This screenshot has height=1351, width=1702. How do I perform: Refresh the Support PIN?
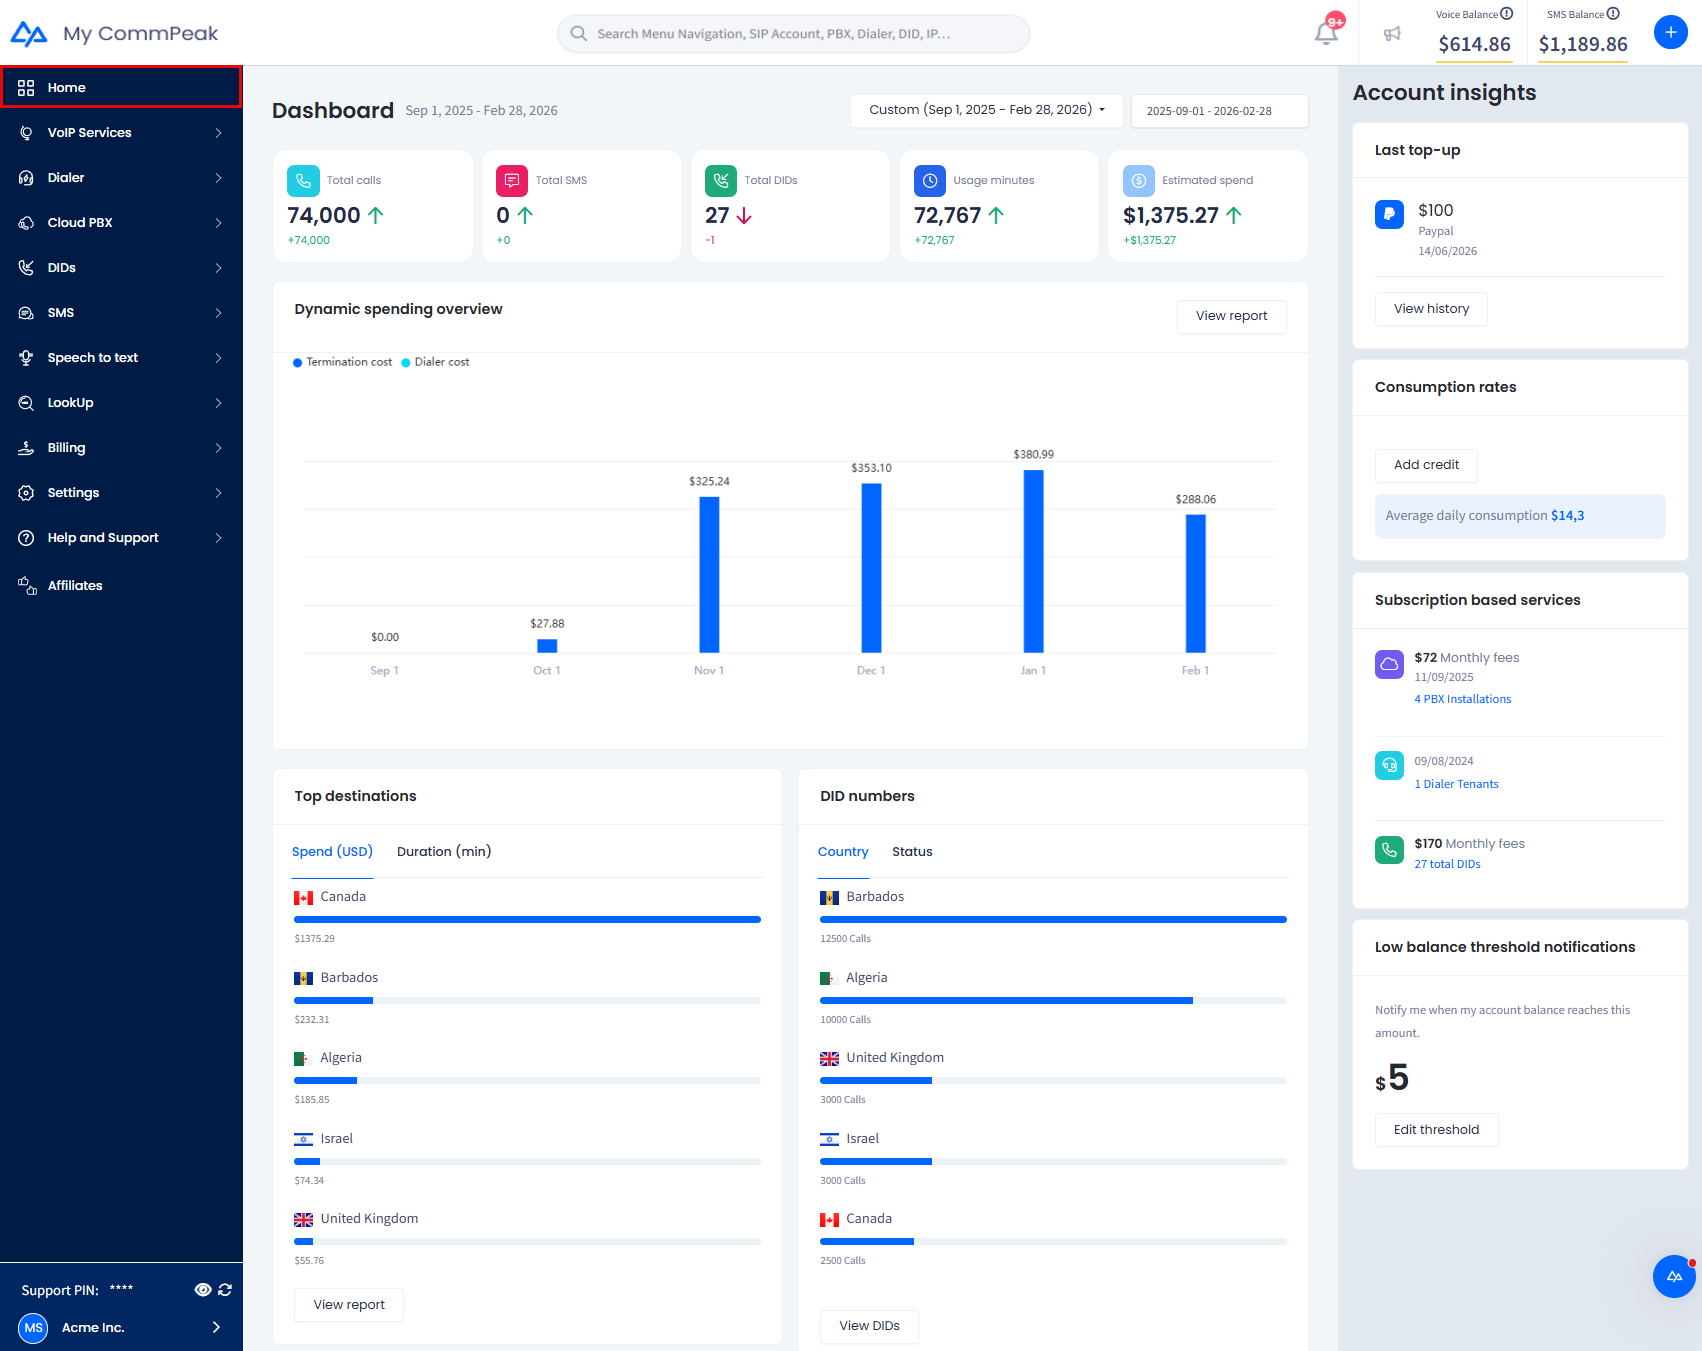click(x=225, y=1290)
